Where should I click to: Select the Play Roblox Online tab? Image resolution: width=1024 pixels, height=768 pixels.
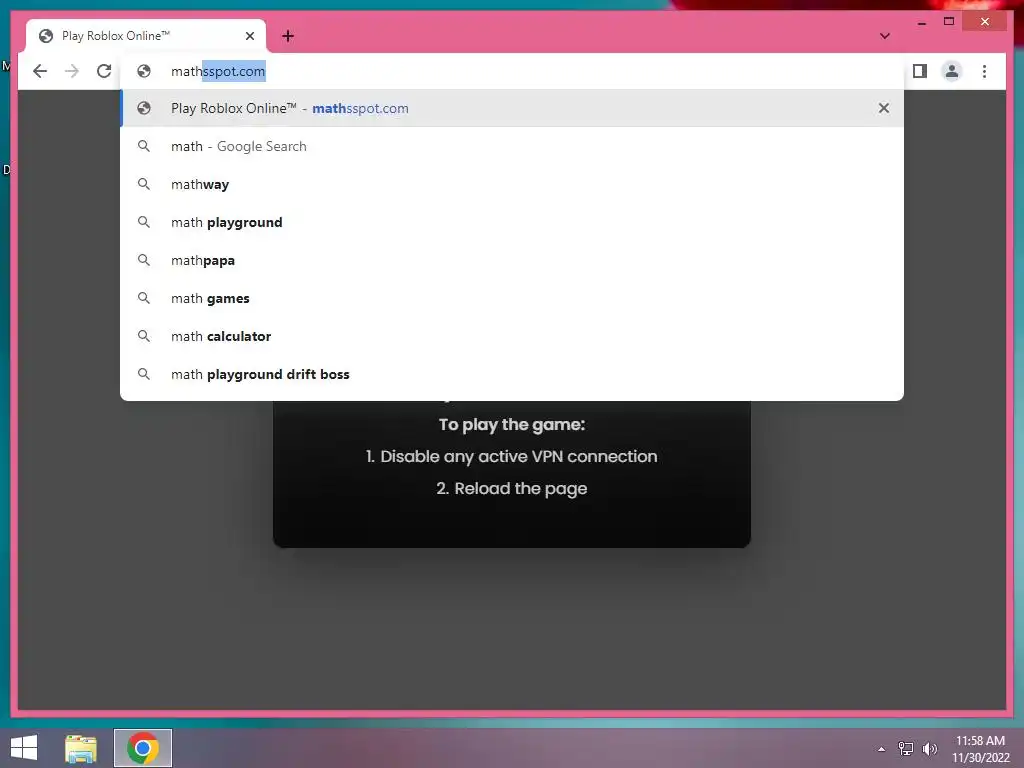point(146,36)
